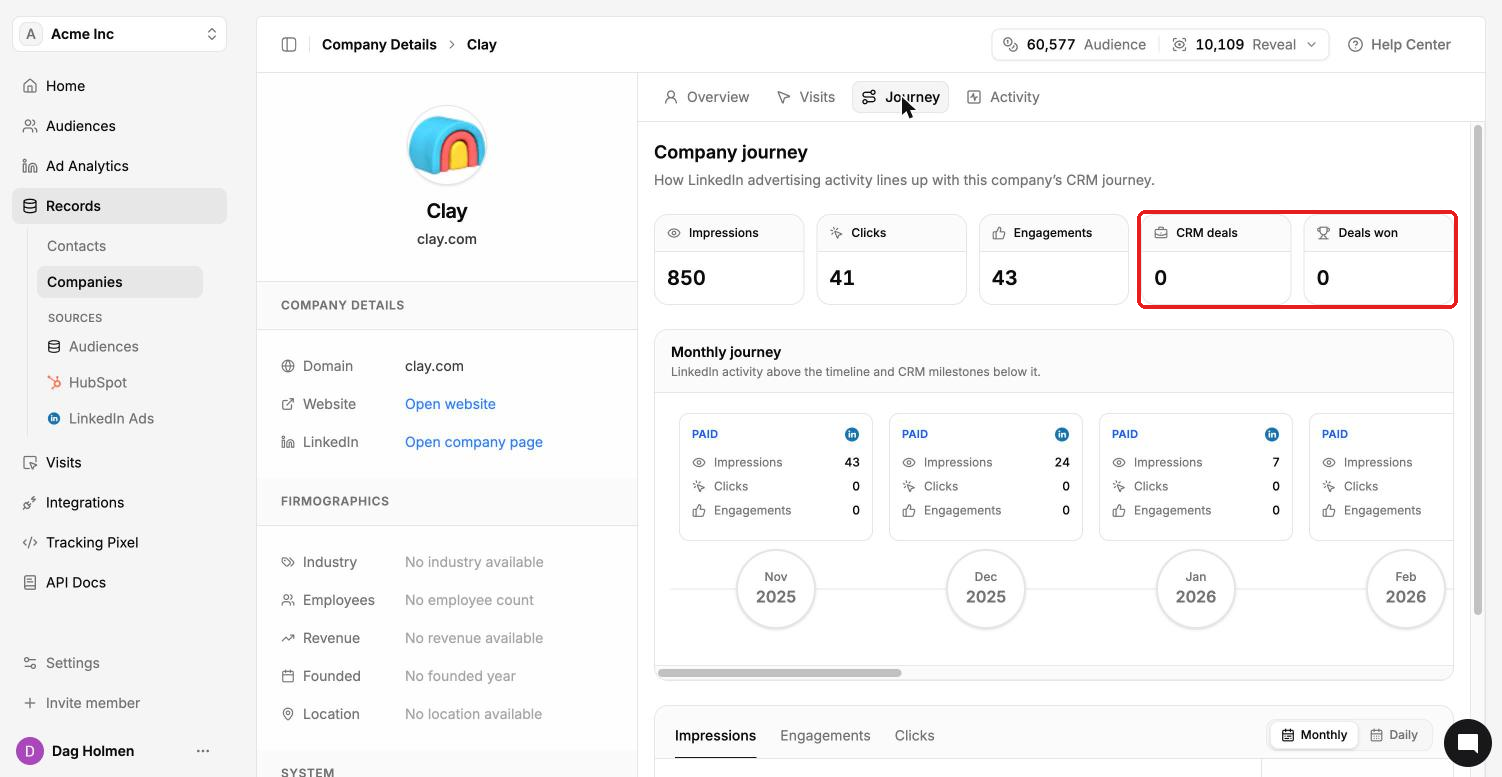The height and width of the screenshot is (777, 1502).
Task: Select the Jan 2026 timeline marker
Action: (1196, 589)
